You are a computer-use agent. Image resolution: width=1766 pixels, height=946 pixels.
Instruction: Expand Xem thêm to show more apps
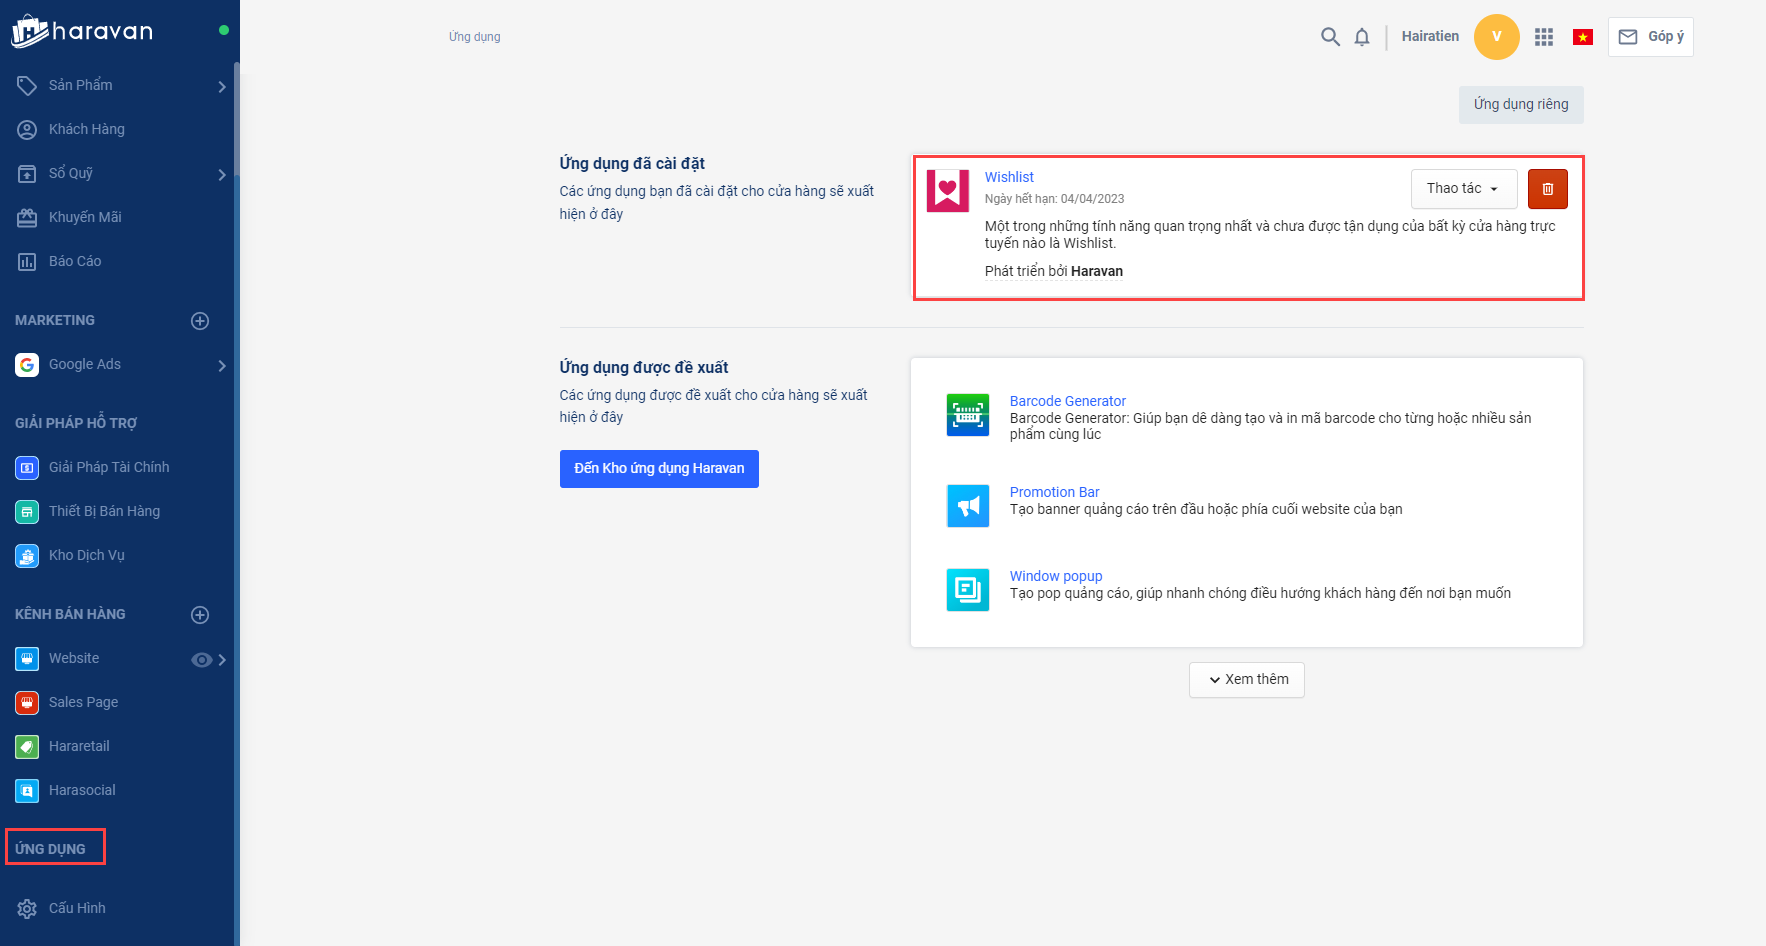(x=1246, y=680)
